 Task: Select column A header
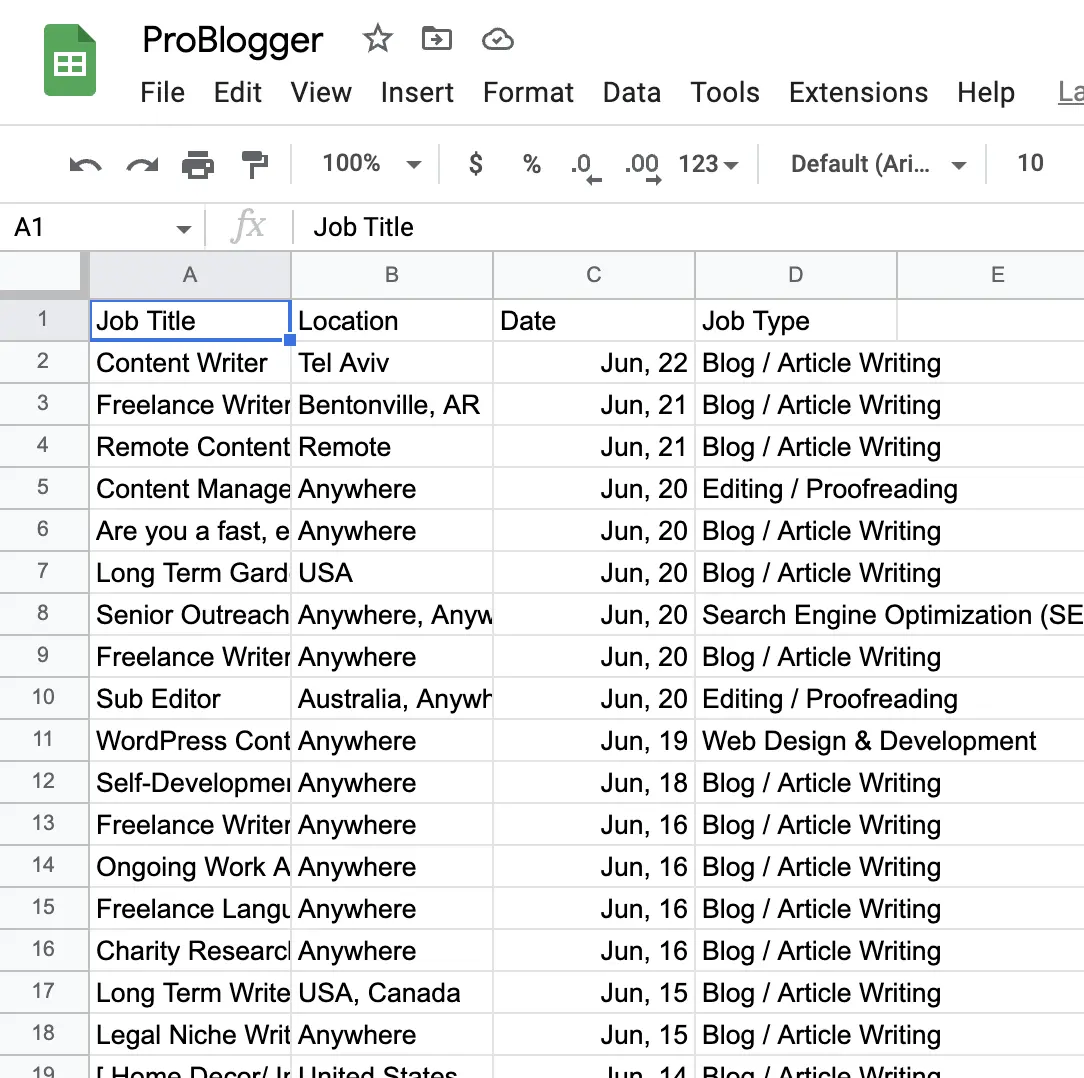(190, 275)
